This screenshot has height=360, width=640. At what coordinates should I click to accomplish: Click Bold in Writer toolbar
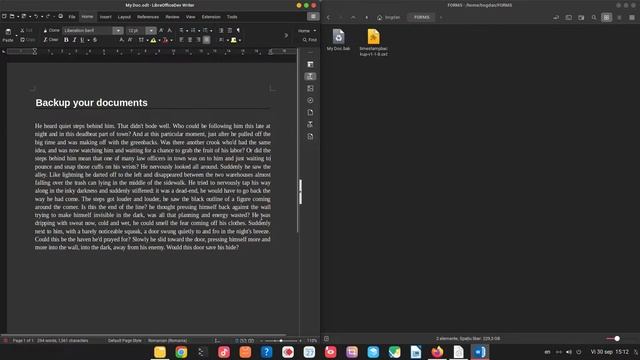point(66,40)
